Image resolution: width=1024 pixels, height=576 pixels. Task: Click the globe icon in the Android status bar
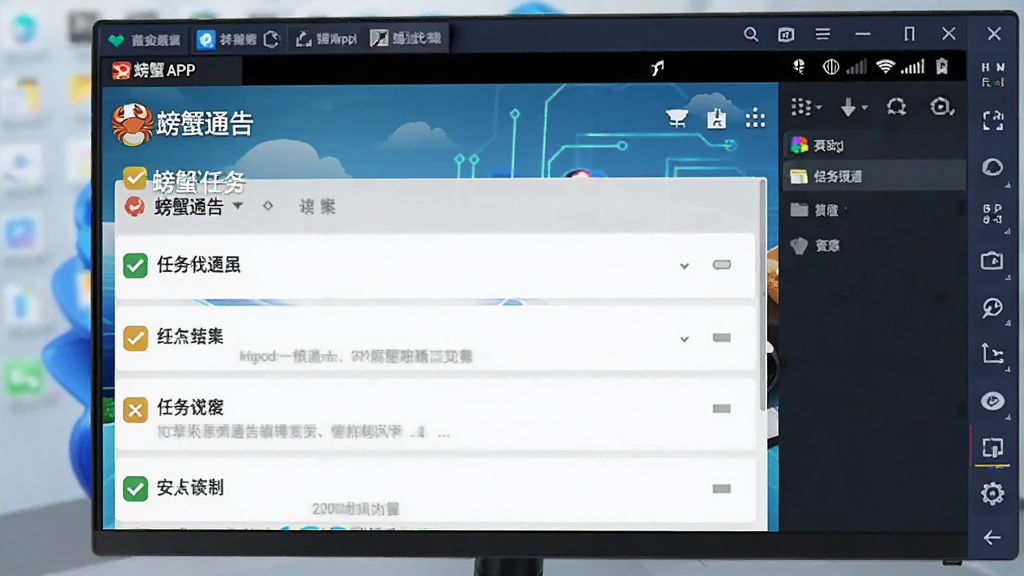click(831, 67)
